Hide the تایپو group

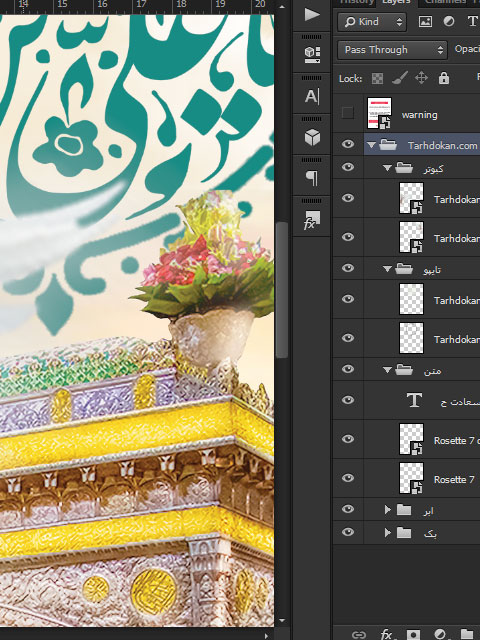click(348, 268)
